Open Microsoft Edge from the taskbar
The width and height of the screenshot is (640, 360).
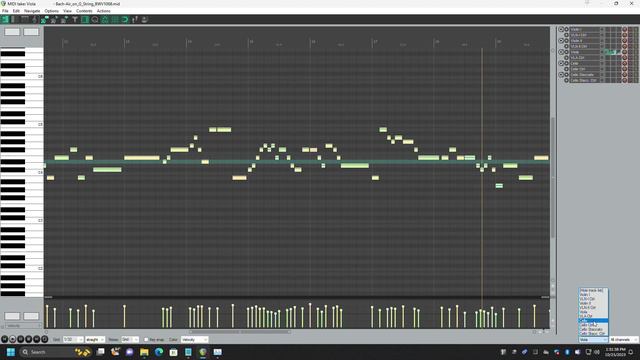pos(159,352)
